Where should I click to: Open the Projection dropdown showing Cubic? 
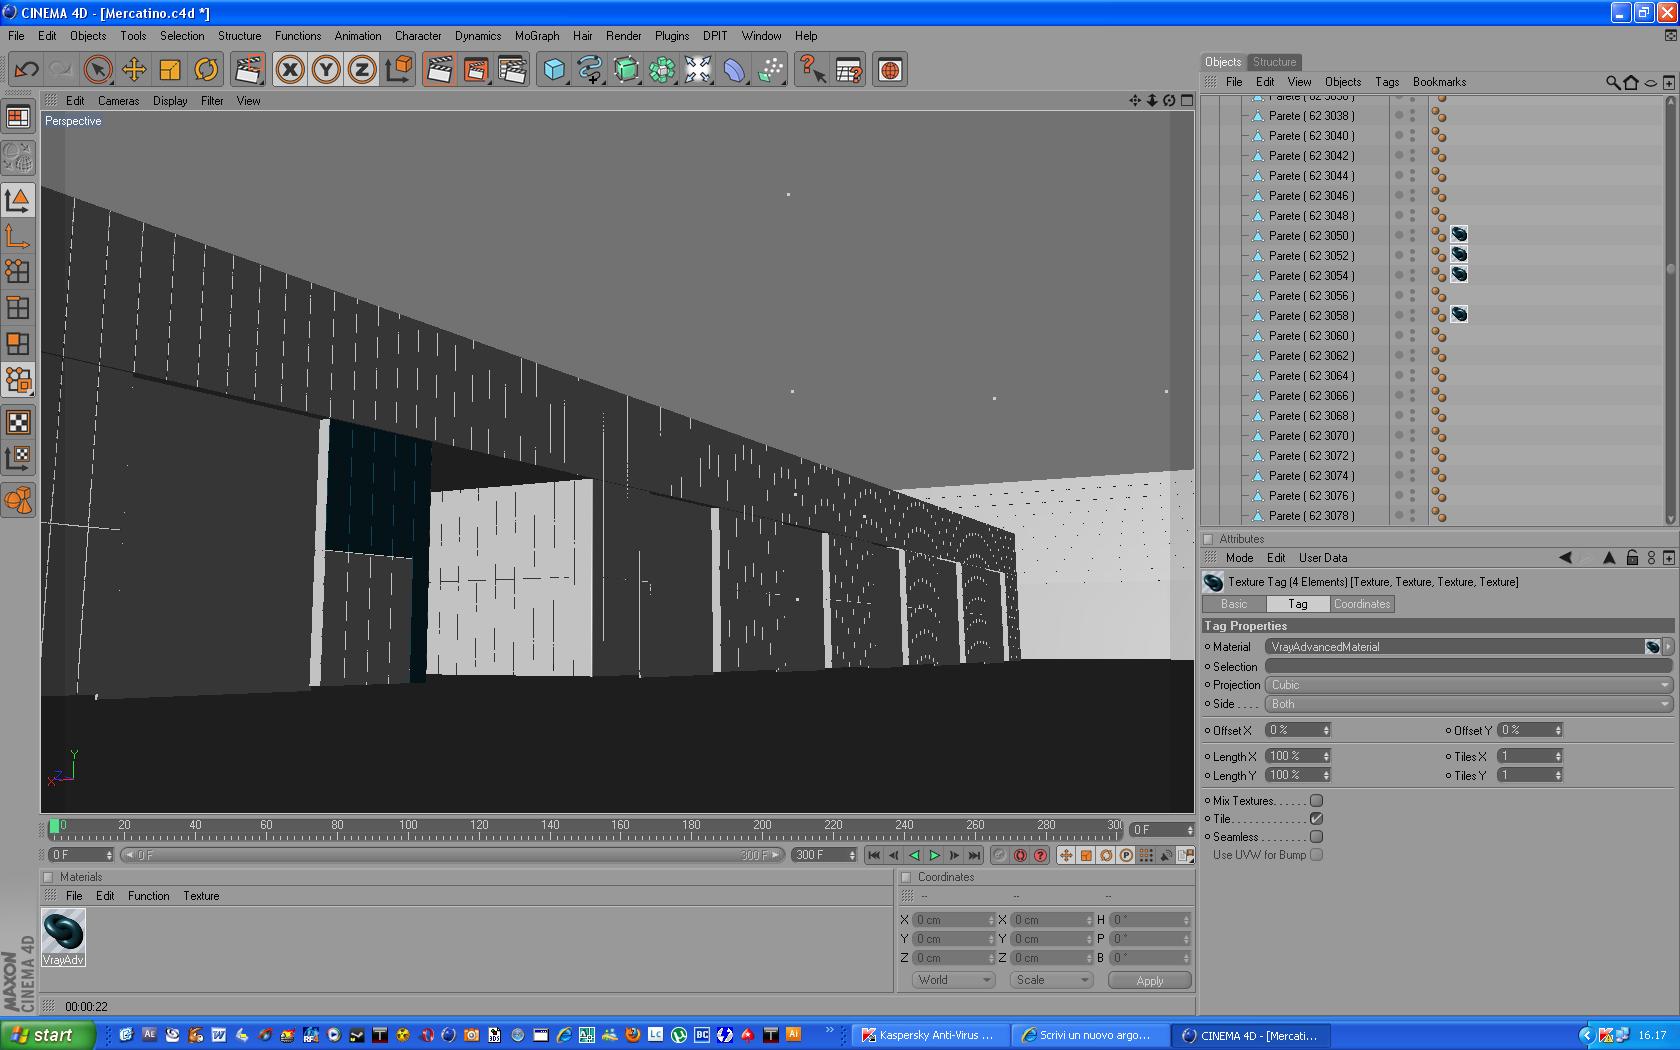click(x=1468, y=685)
